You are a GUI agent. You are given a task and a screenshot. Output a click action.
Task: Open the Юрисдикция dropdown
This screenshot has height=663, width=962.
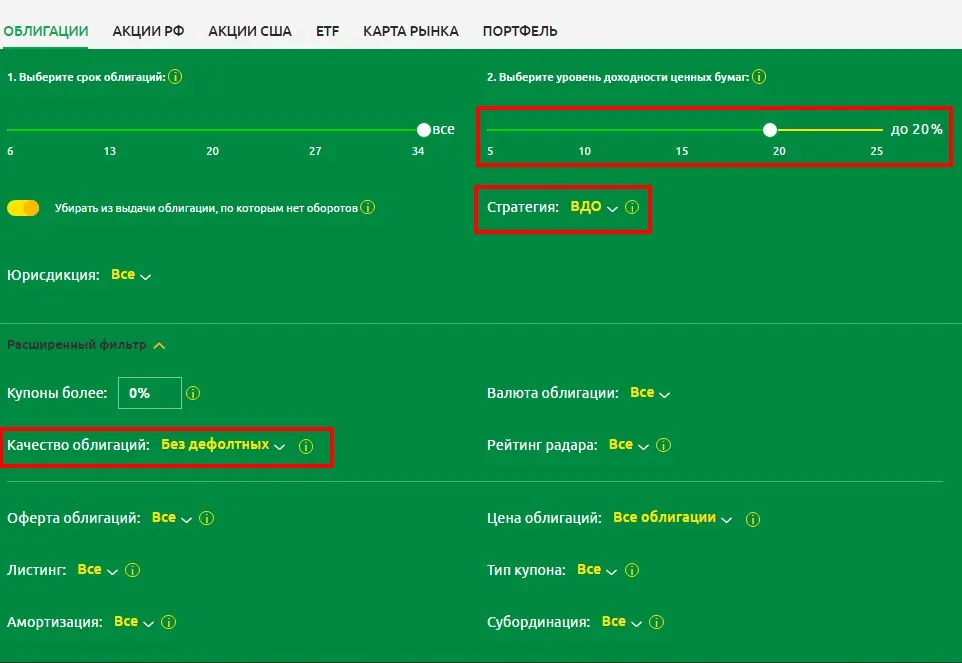click(x=131, y=275)
